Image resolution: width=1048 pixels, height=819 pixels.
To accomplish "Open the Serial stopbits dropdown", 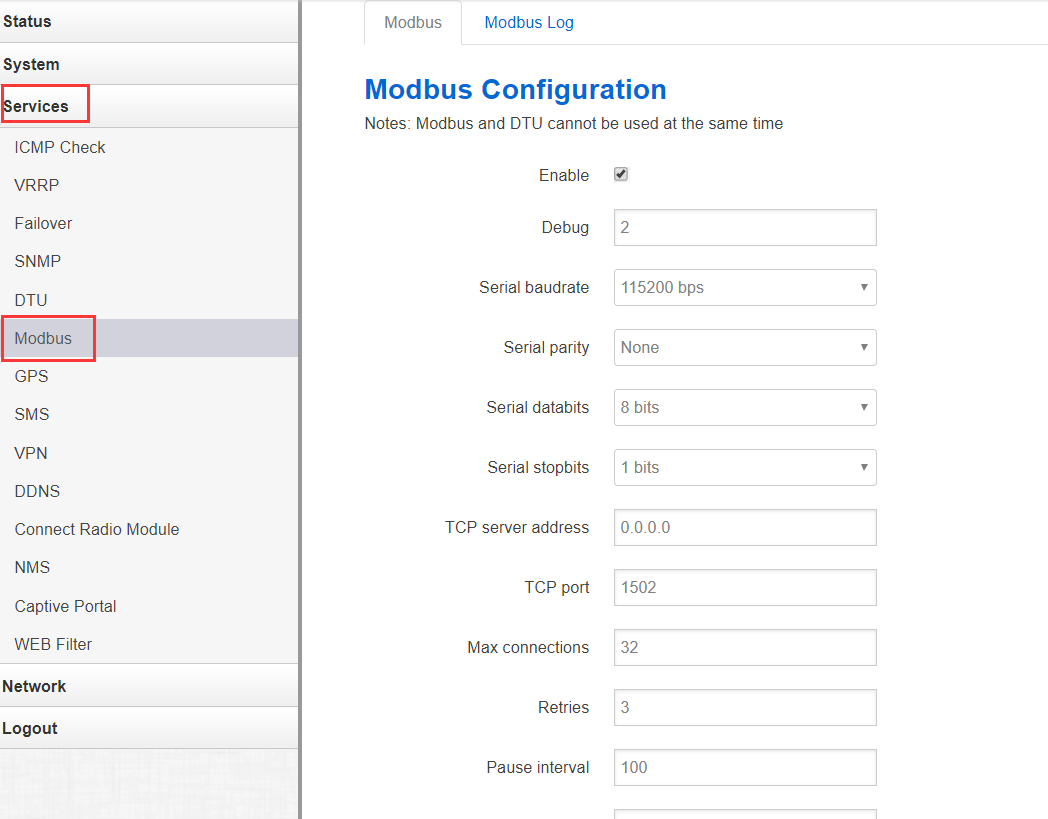I will 745,467.
